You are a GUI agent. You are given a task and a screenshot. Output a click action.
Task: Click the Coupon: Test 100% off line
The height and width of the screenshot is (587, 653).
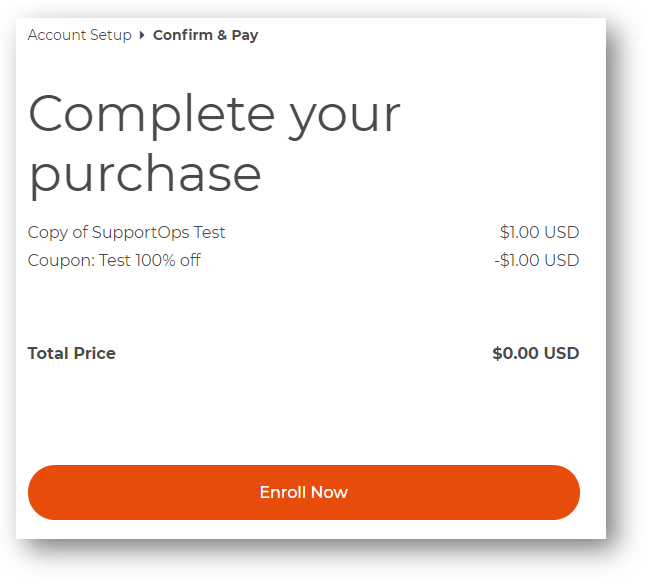114,260
